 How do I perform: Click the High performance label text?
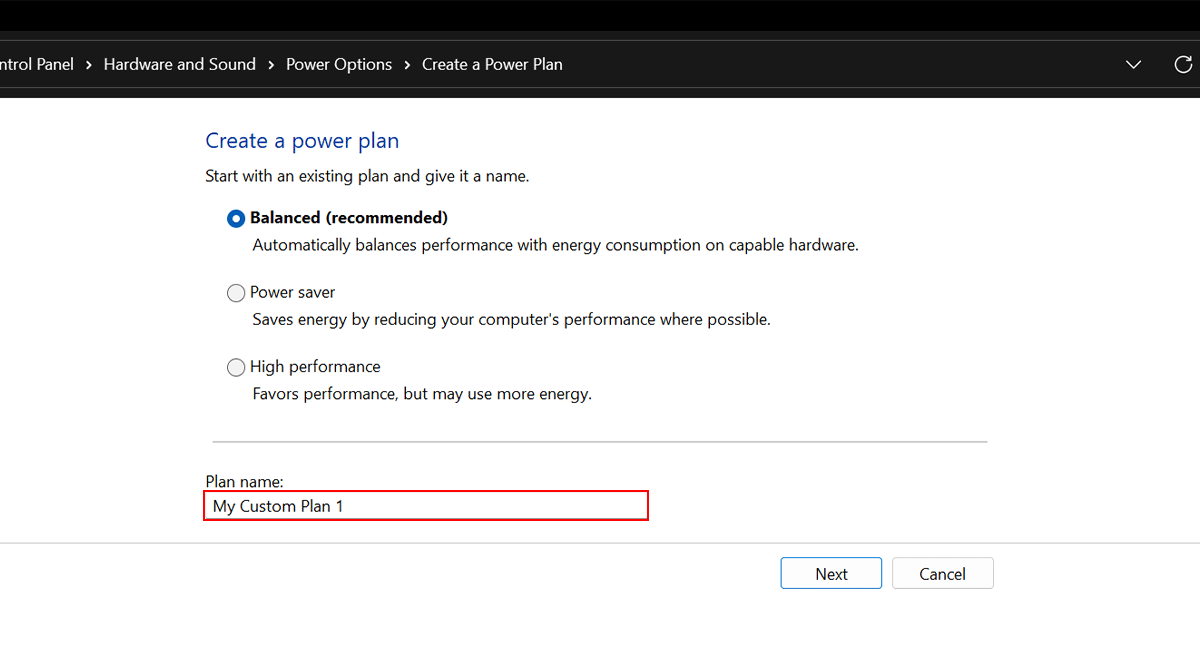[x=315, y=367]
